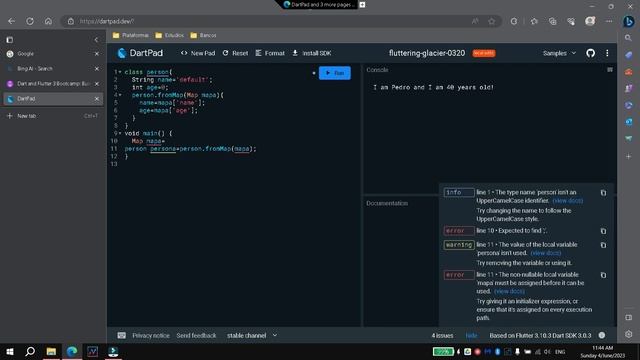Toggle read aloud icon in address bar

click(475, 21)
